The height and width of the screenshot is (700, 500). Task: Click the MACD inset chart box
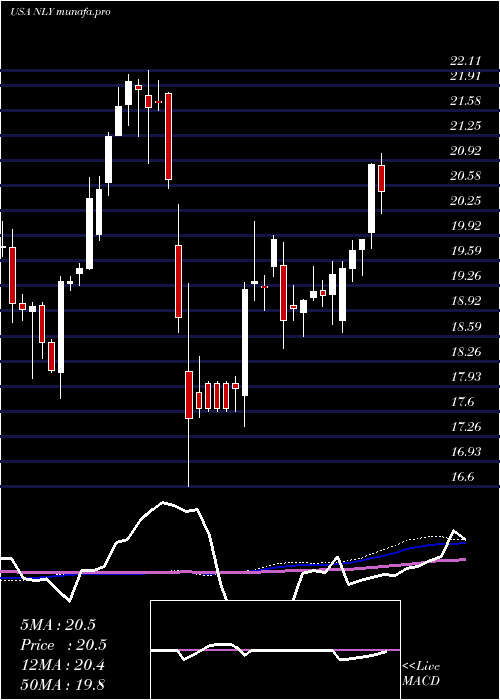click(x=275, y=650)
